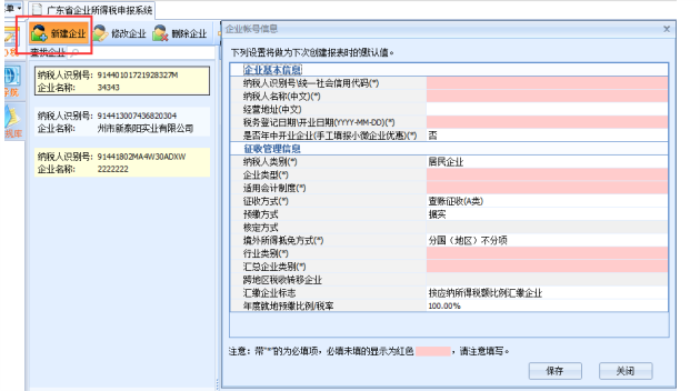Click the search magnifier icon beside 查找企业
700x391 pixels.
[75, 53]
